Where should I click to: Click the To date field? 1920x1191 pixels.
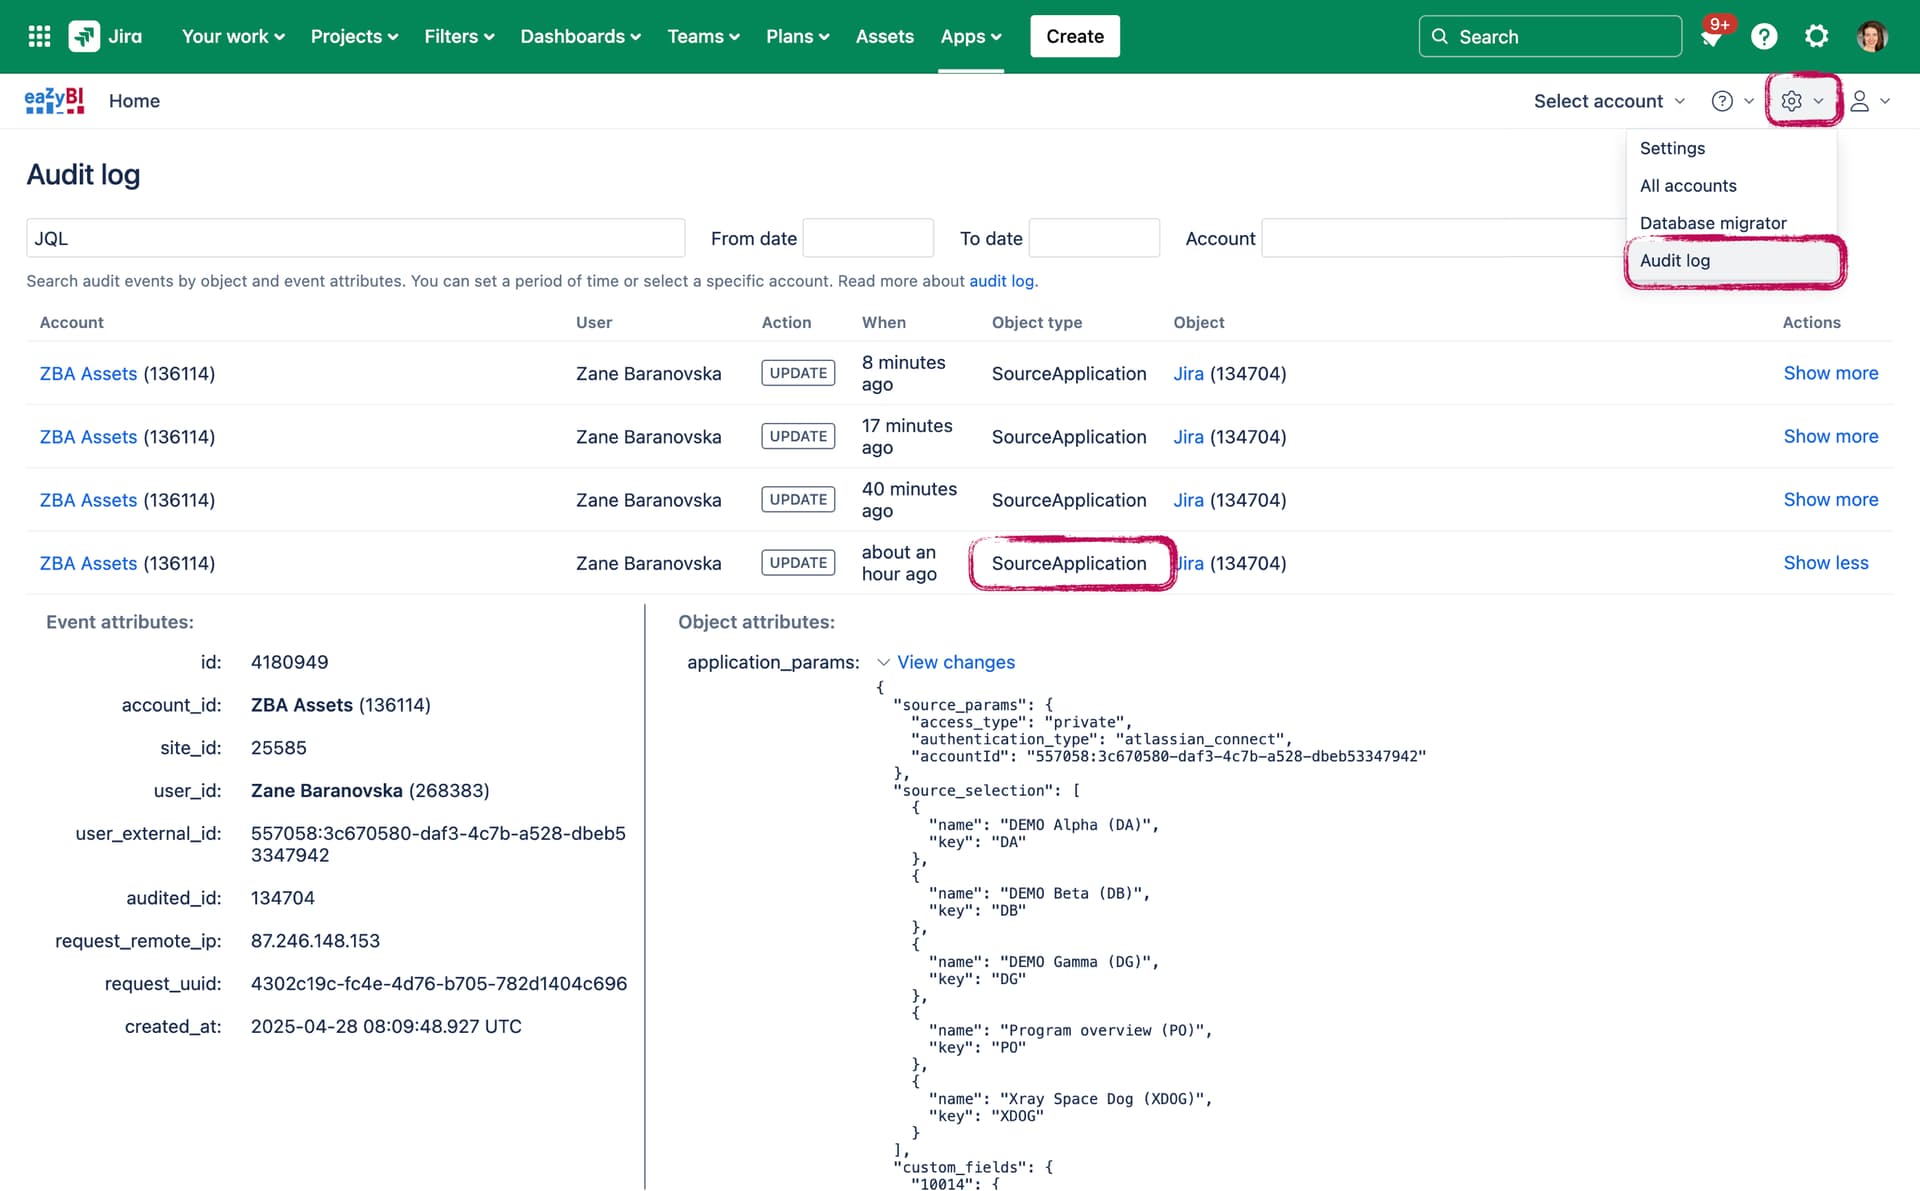1094,238
